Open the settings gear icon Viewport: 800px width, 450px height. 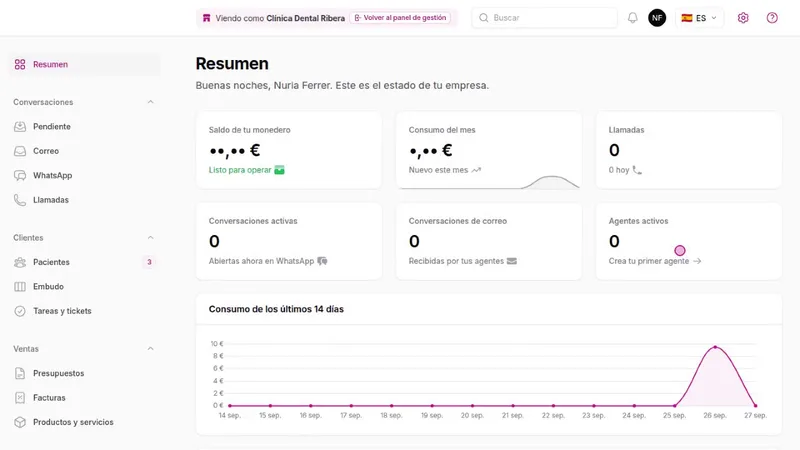[x=743, y=18]
